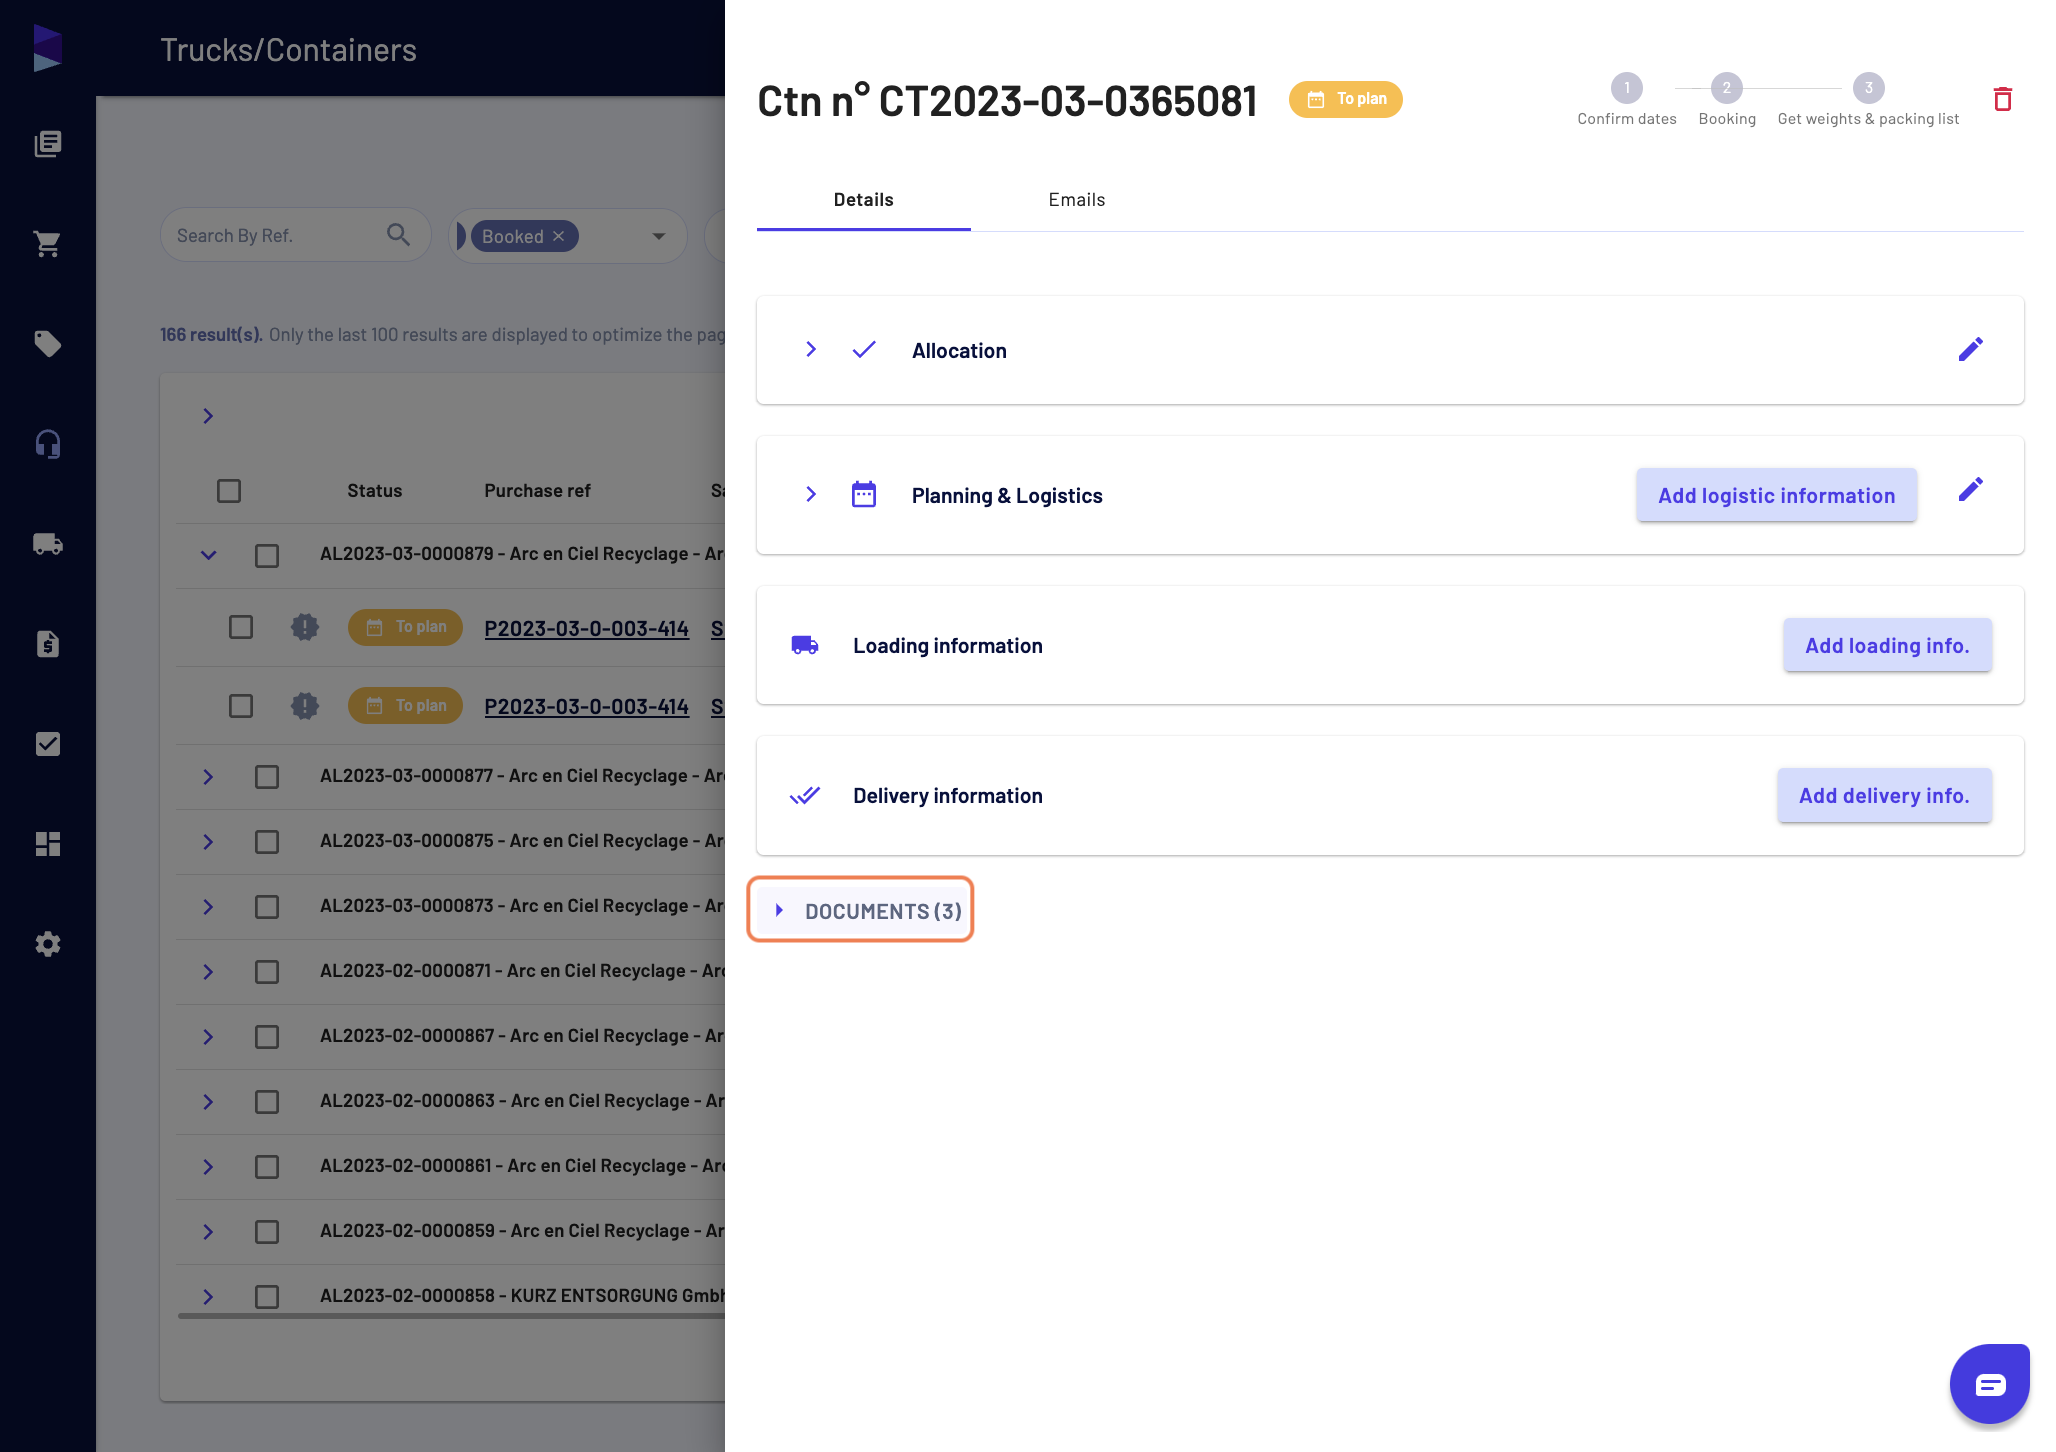Open the truck sidebar icon
Image resolution: width=2056 pixels, height=1452 pixels.
(x=47, y=544)
